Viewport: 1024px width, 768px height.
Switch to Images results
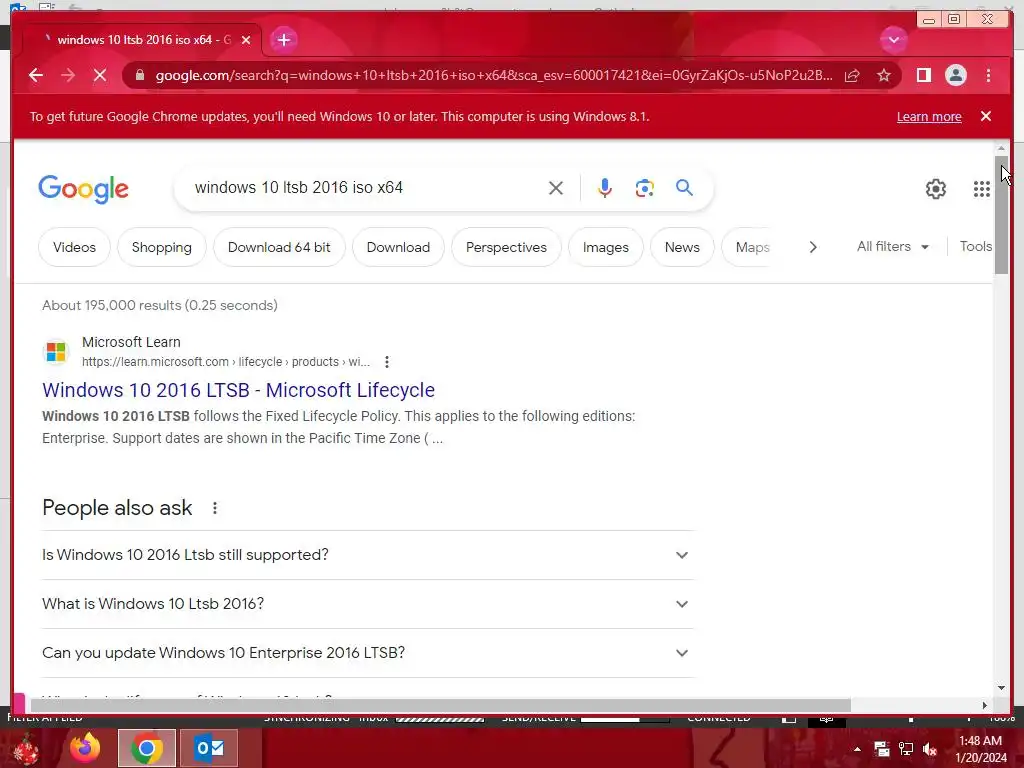coord(605,247)
